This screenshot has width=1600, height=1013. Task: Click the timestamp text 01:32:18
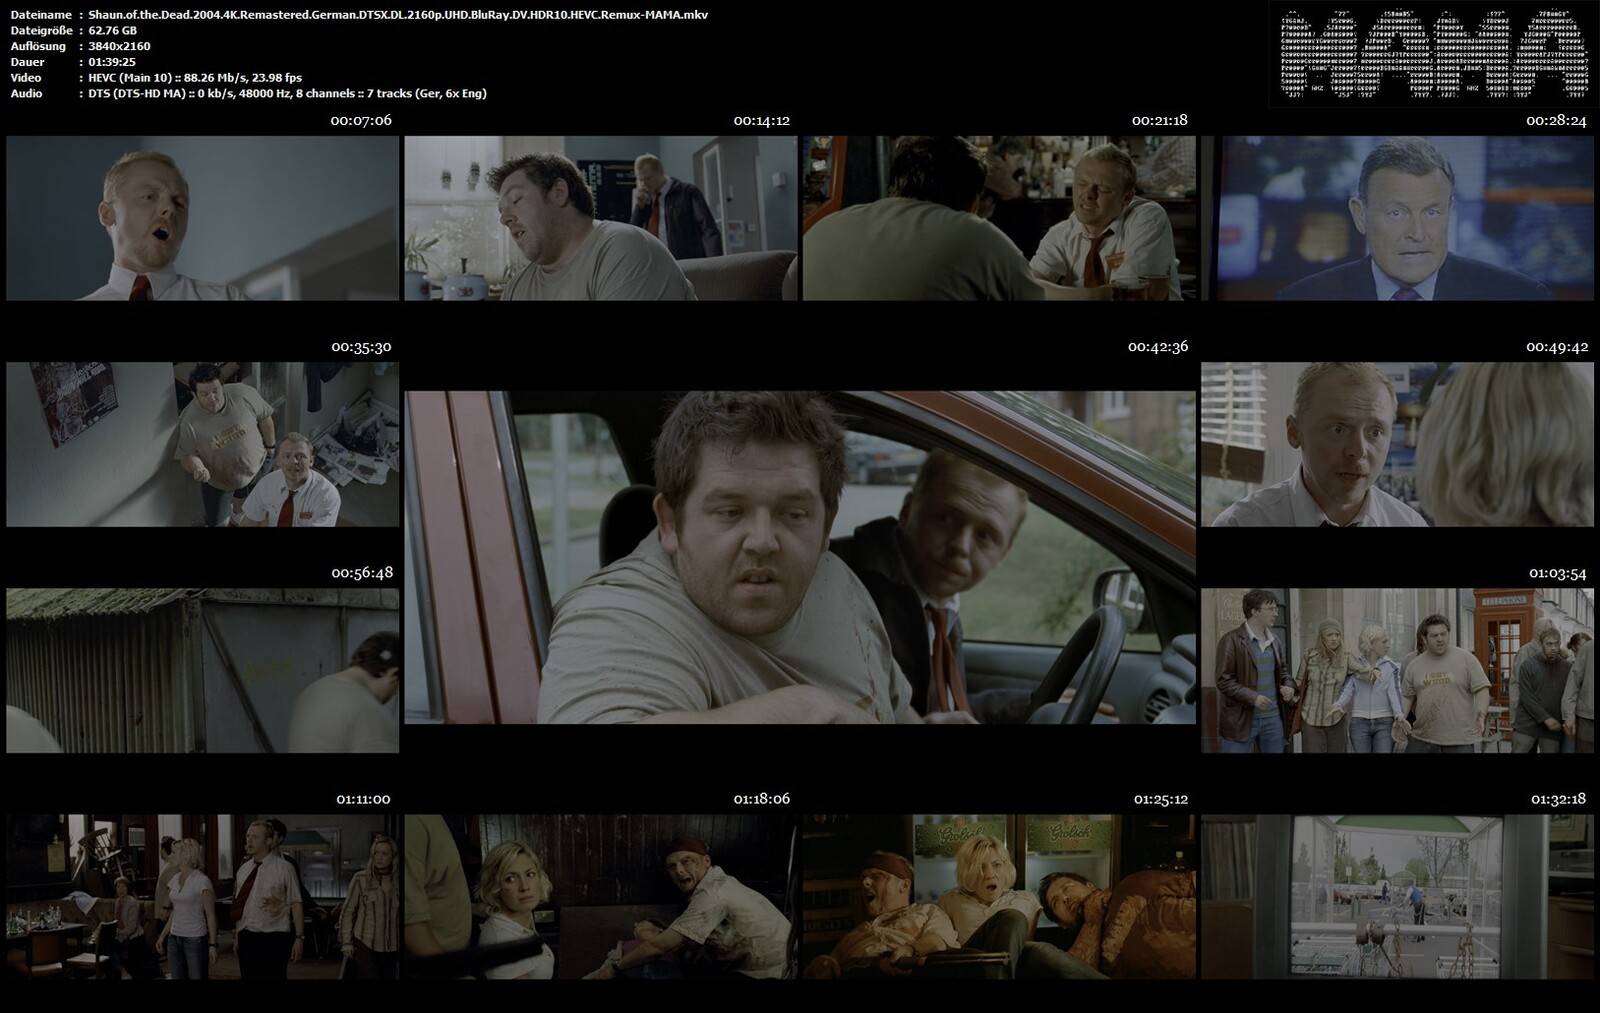[1559, 799]
